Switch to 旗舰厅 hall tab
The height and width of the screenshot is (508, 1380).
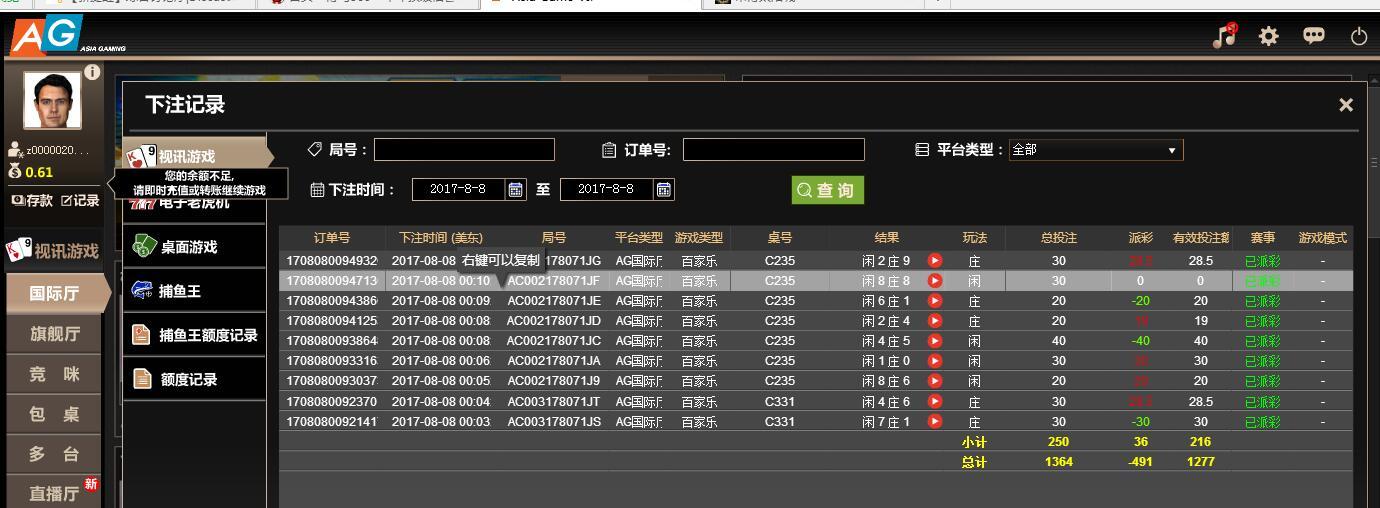pyautogui.click(x=54, y=334)
